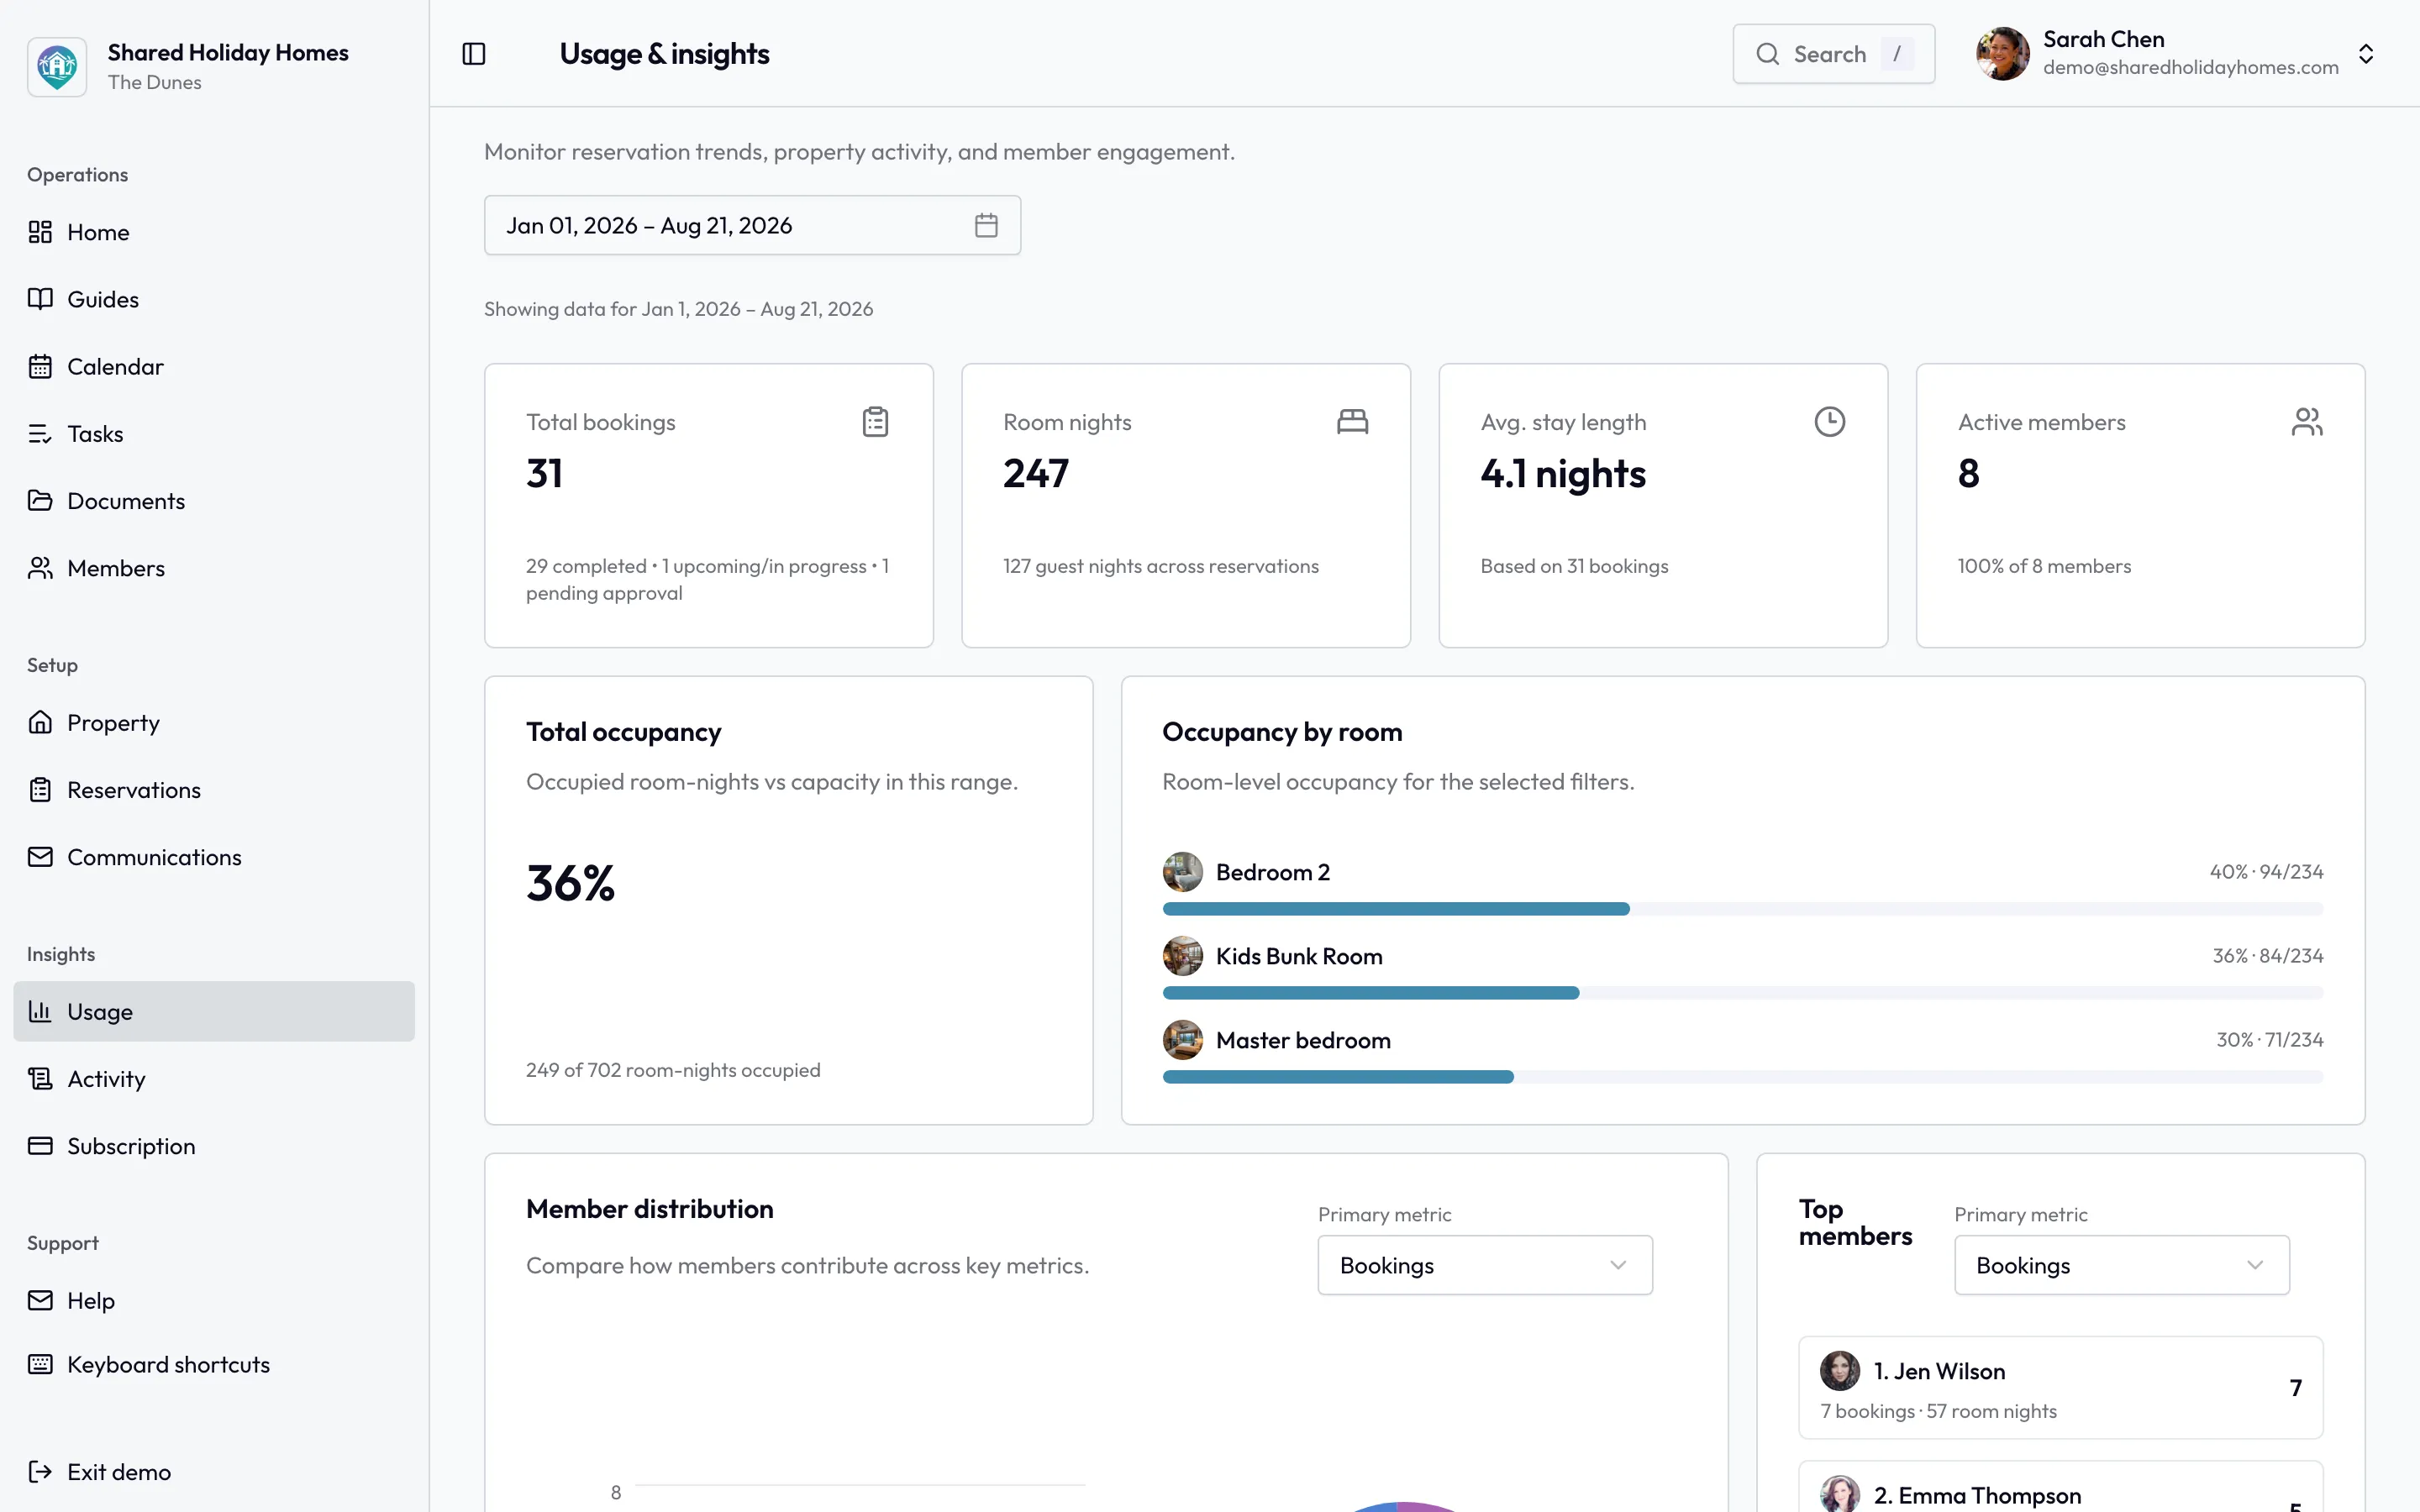Click the Communications envelope icon
The height and width of the screenshot is (1512, 2420).
point(40,857)
